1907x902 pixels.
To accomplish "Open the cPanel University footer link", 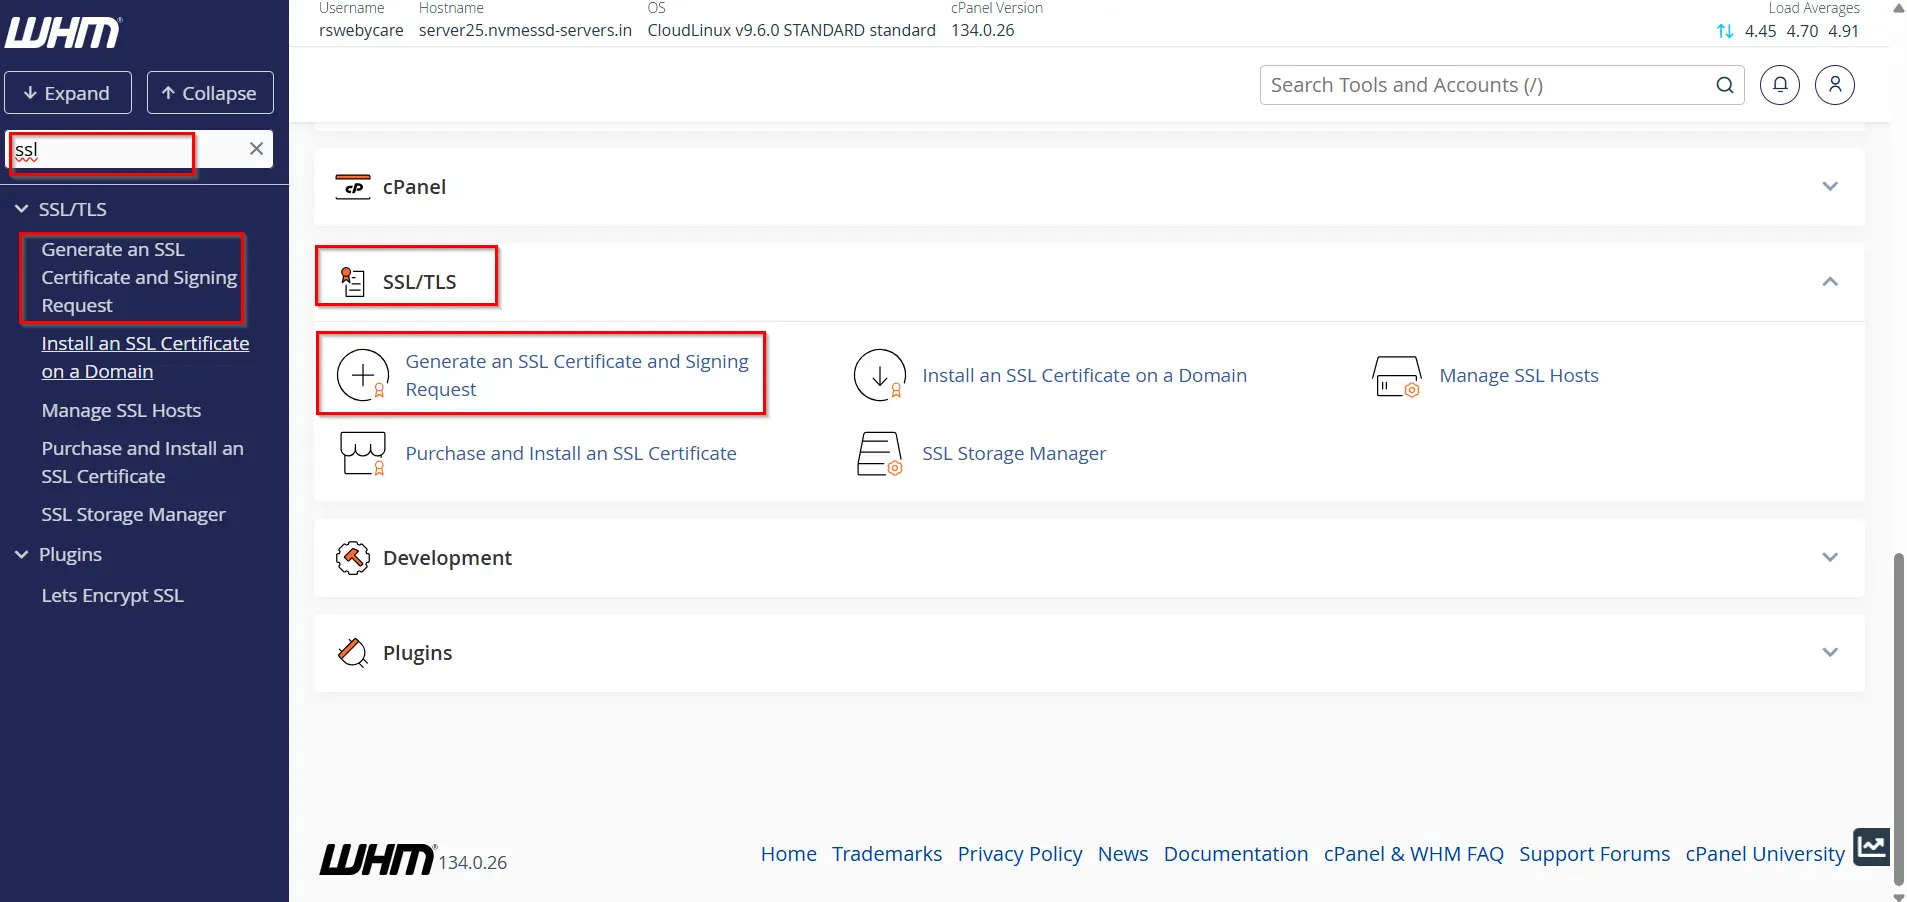I will pos(1765,854).
